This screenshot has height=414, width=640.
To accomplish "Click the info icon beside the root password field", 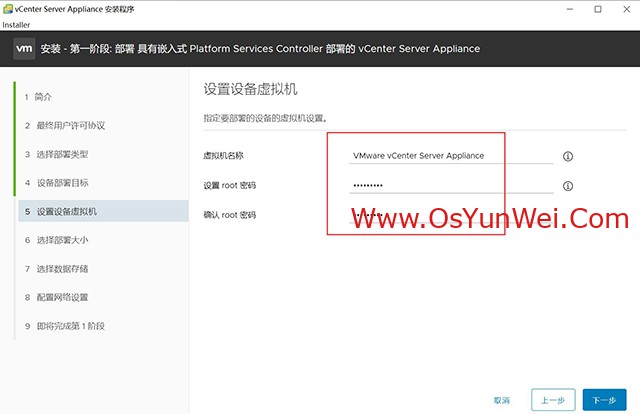I will (568, 186).
